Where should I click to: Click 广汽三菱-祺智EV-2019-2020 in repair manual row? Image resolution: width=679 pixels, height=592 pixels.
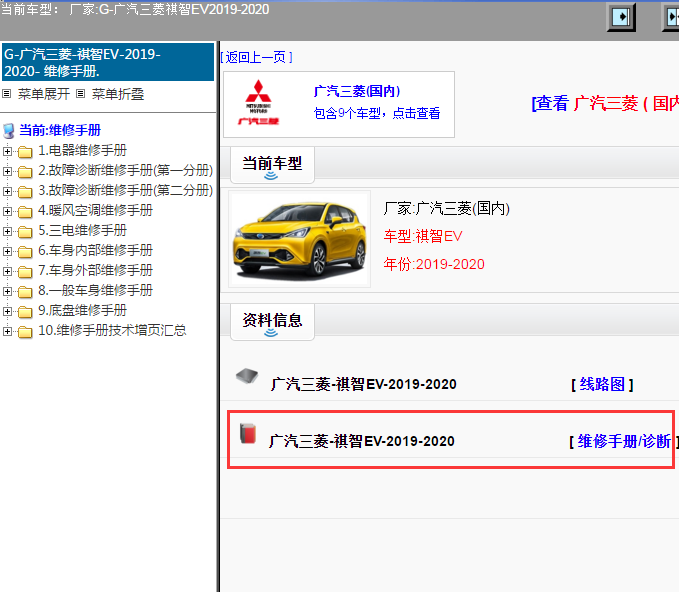coord(362,441)
